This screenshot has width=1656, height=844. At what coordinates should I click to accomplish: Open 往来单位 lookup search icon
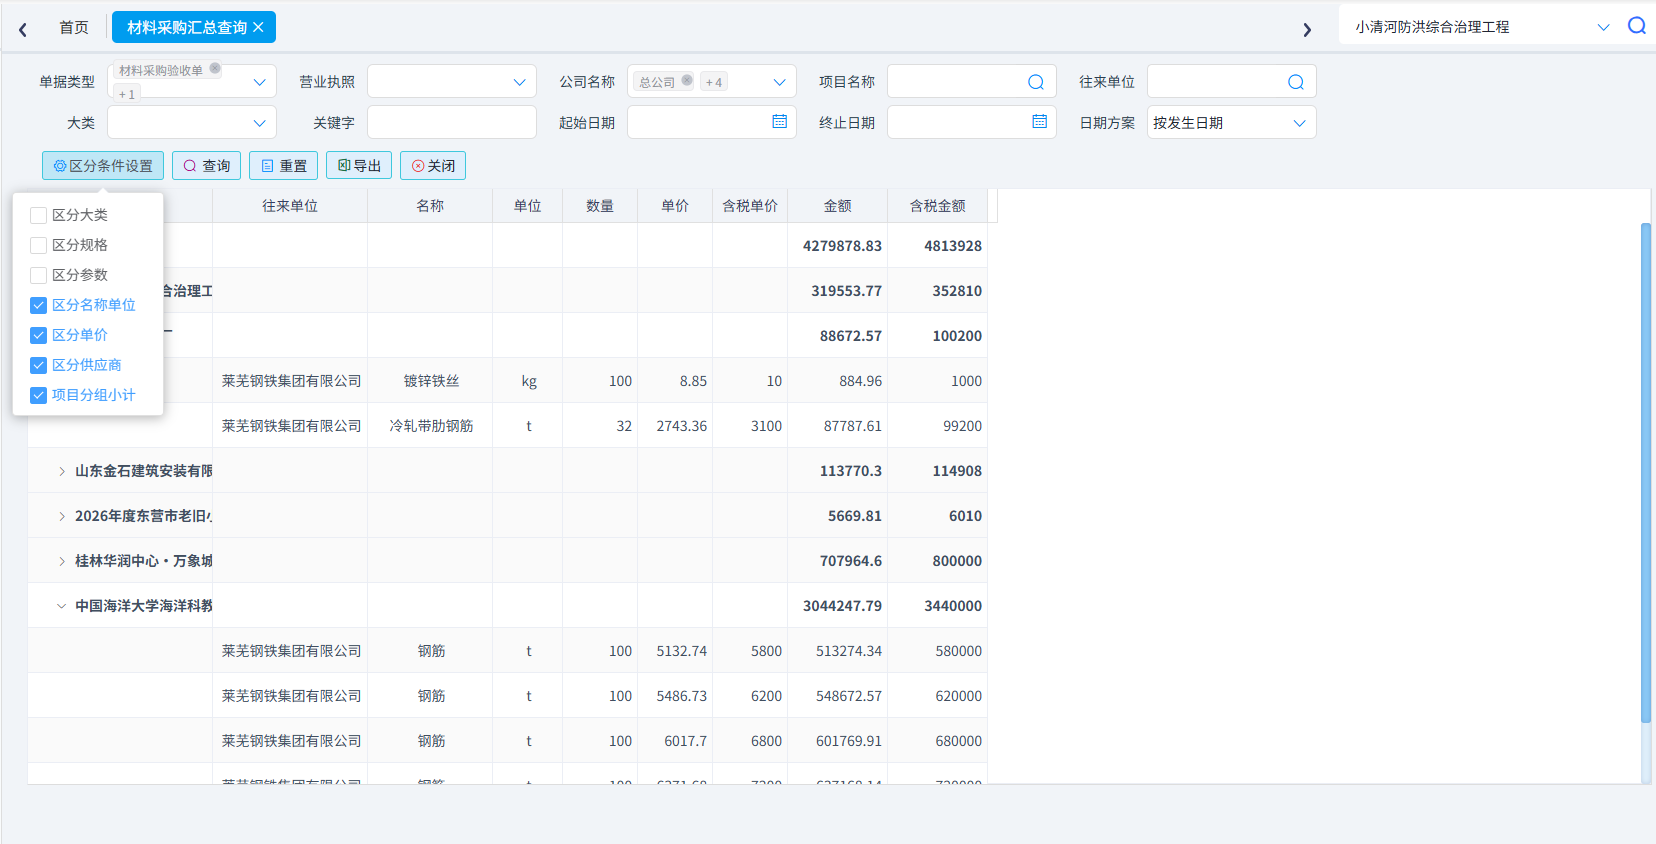point(1296,82)
